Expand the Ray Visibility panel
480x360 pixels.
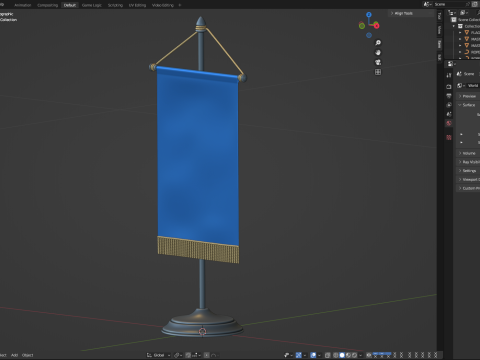(468, 162)
